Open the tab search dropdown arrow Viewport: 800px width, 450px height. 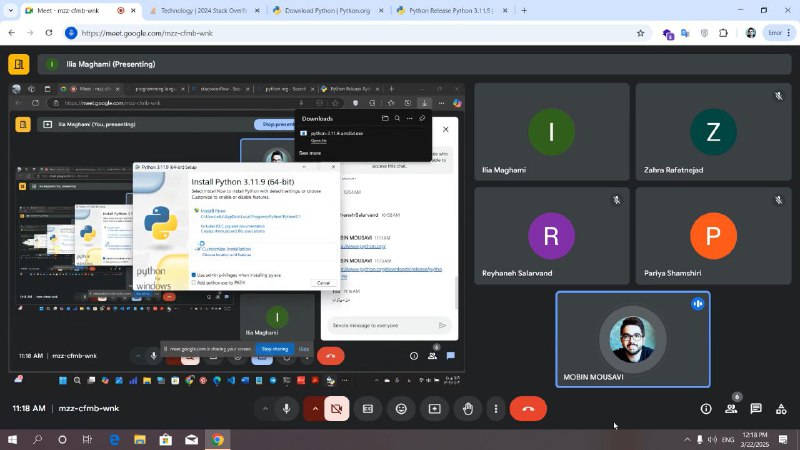coord(10,10)
